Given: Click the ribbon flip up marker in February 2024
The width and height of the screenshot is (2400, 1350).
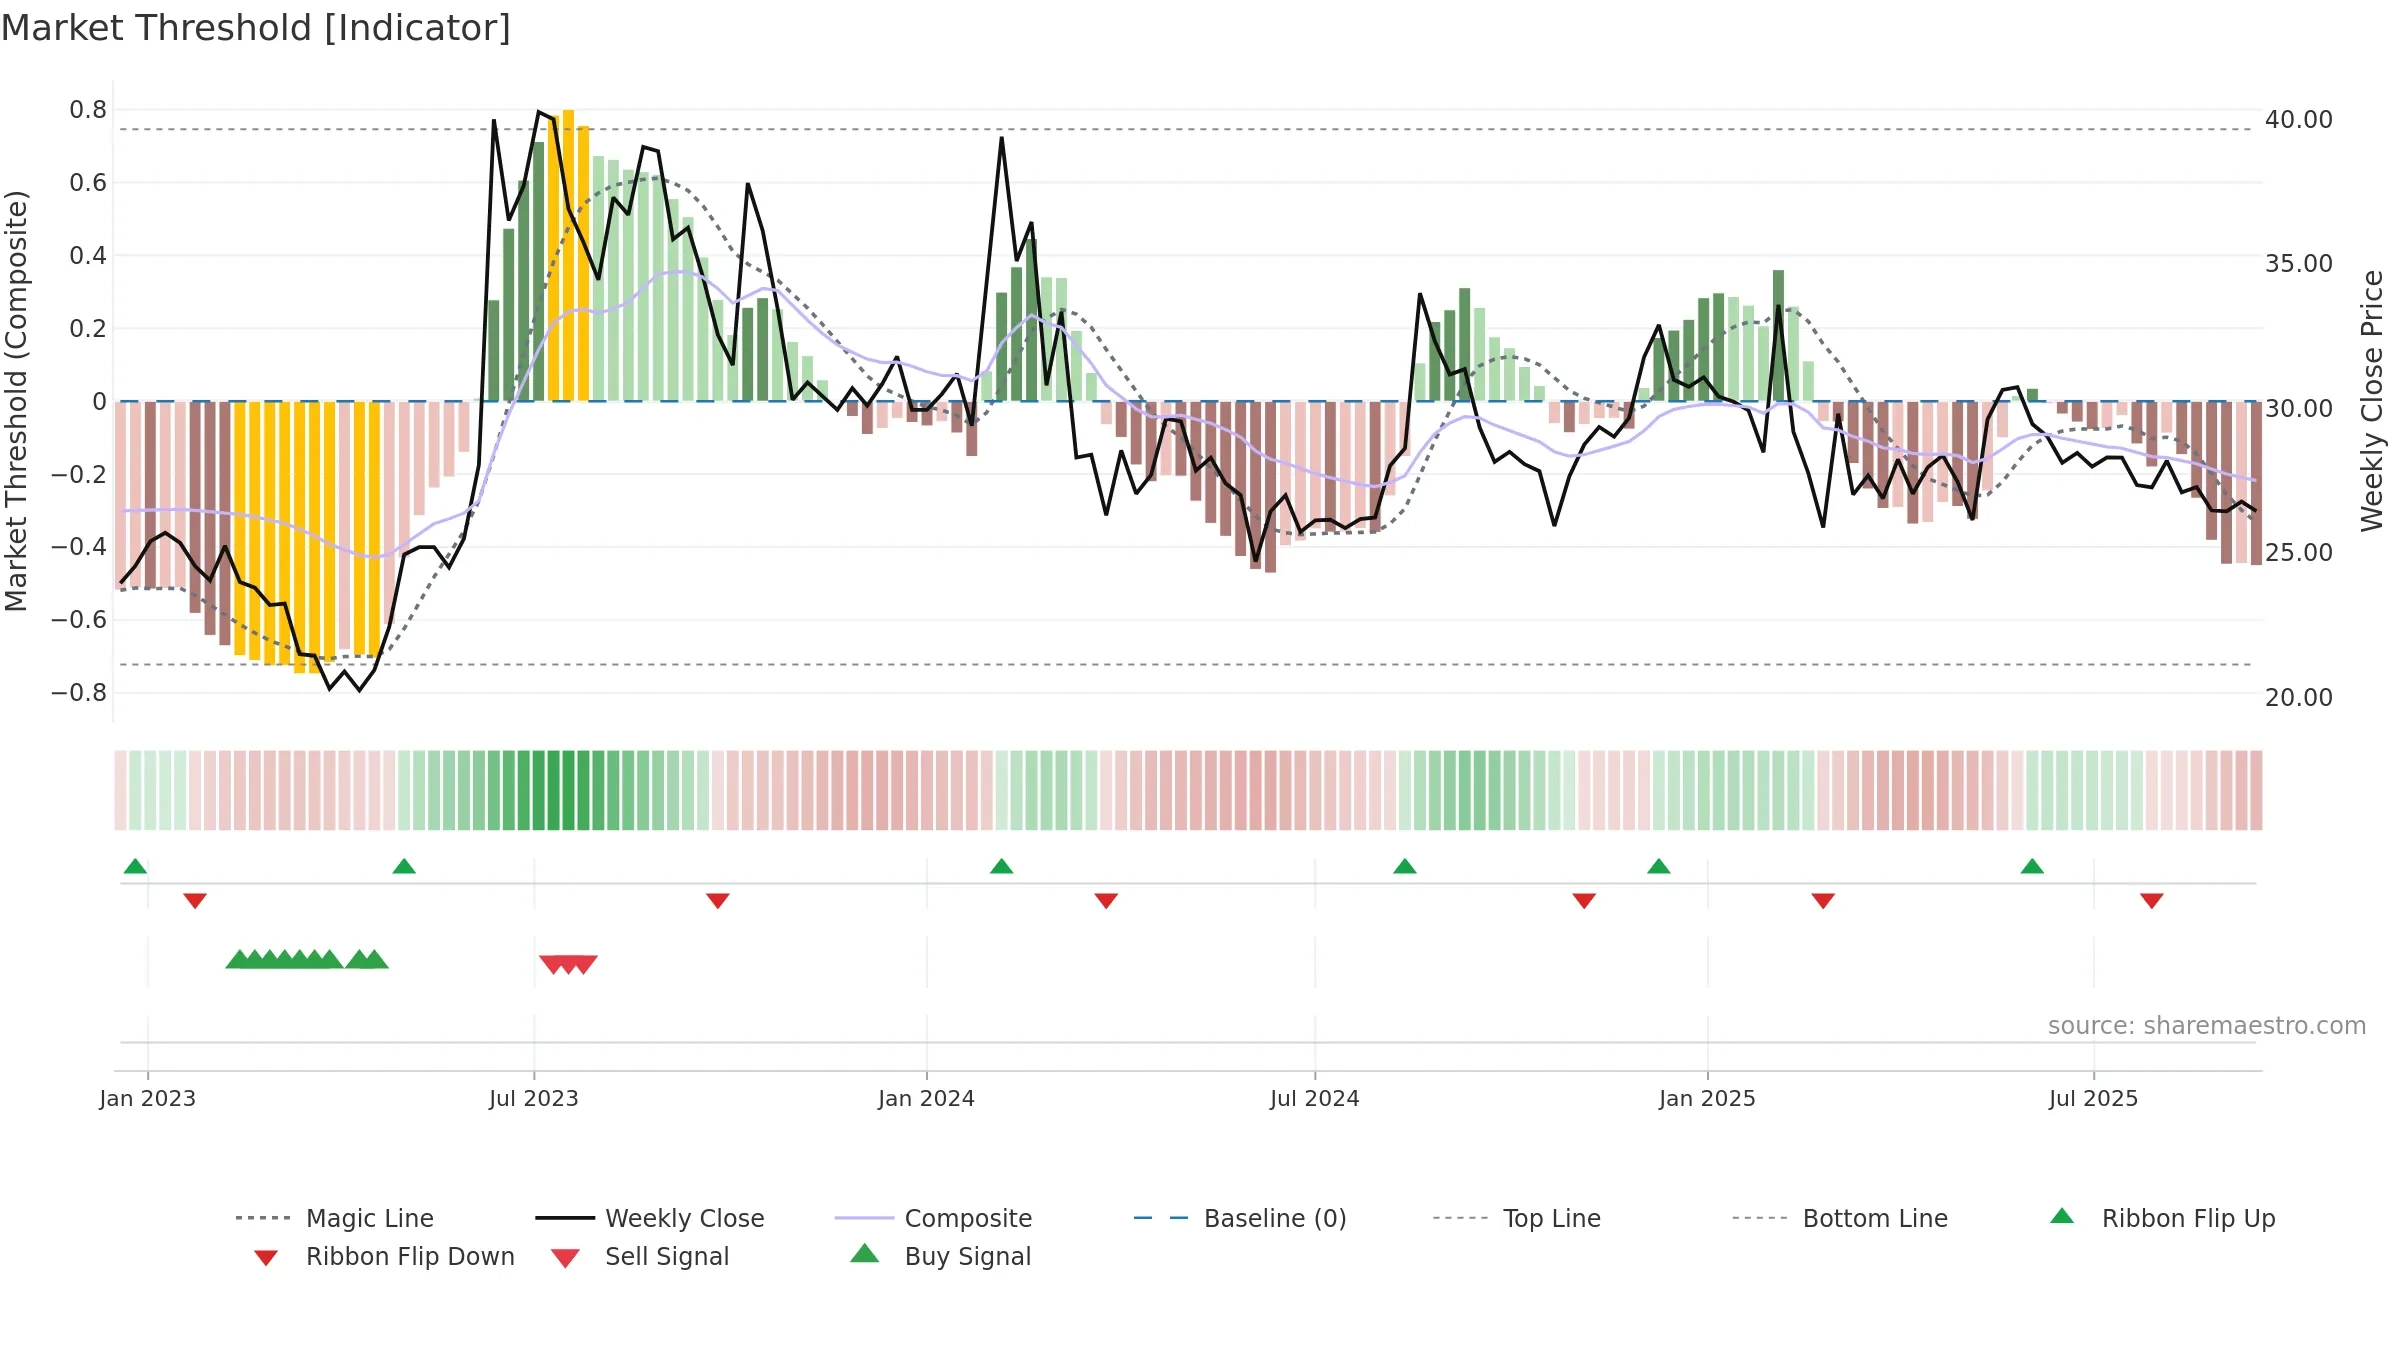Looking at the screenshot, I should [1002, 866].
